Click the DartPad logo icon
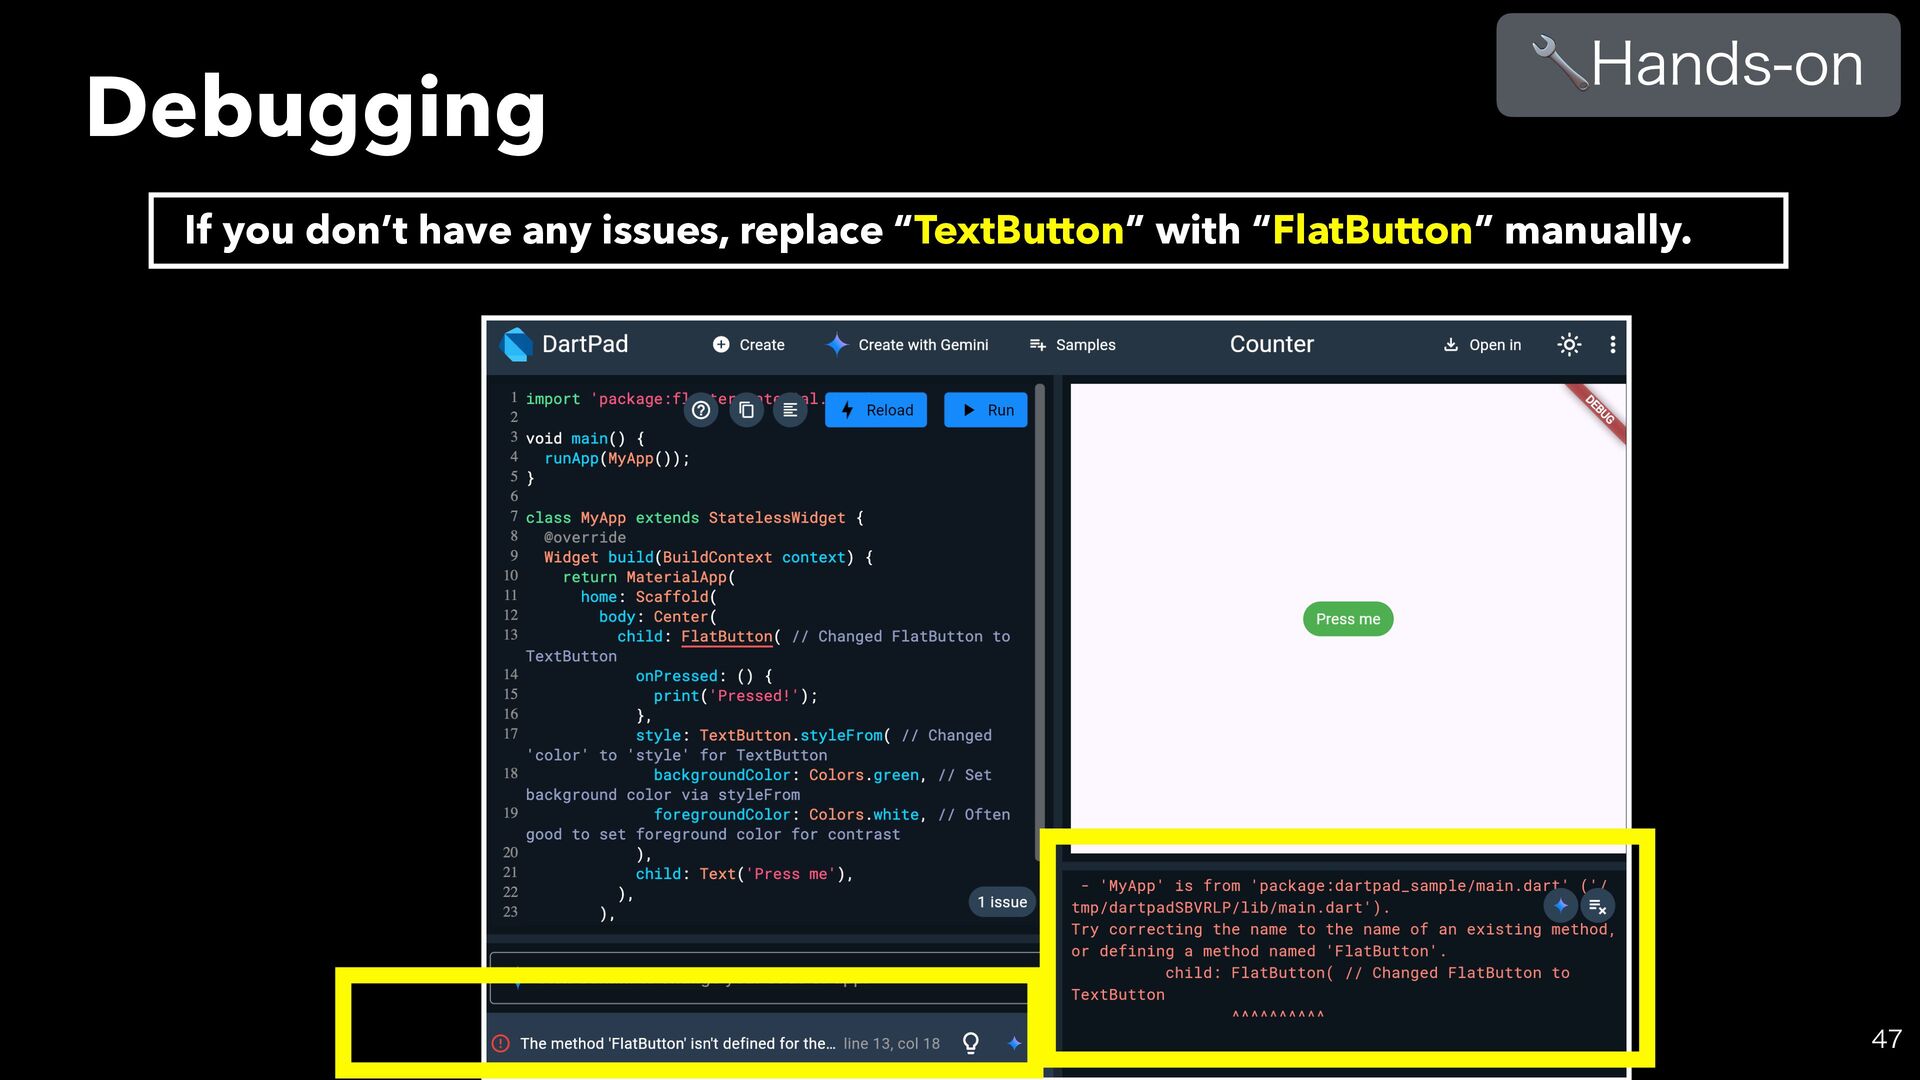 (x=517, y=345)
